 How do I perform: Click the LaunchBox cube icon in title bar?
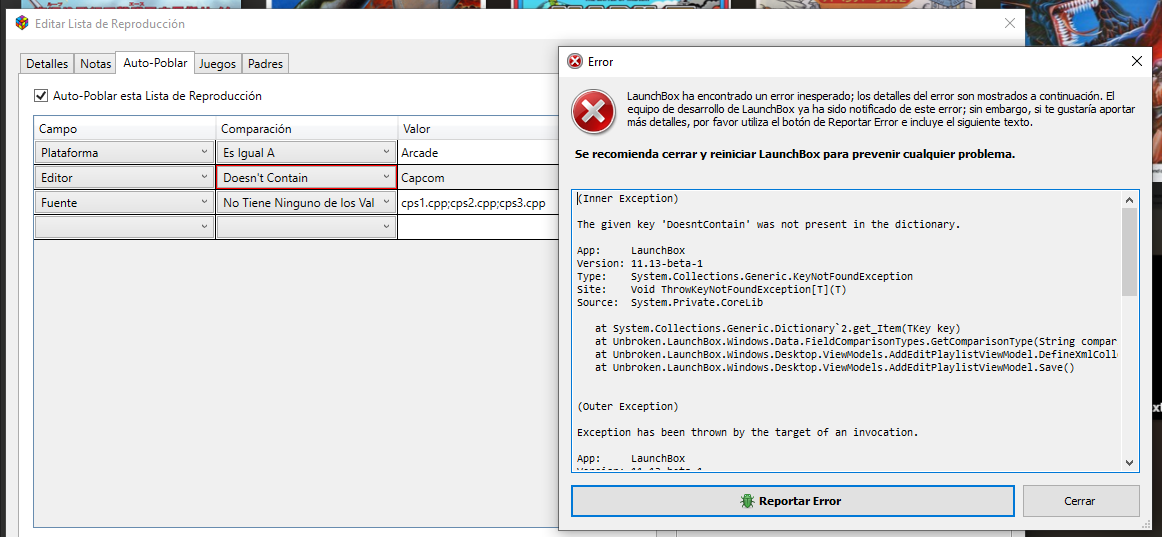(22, 24)
